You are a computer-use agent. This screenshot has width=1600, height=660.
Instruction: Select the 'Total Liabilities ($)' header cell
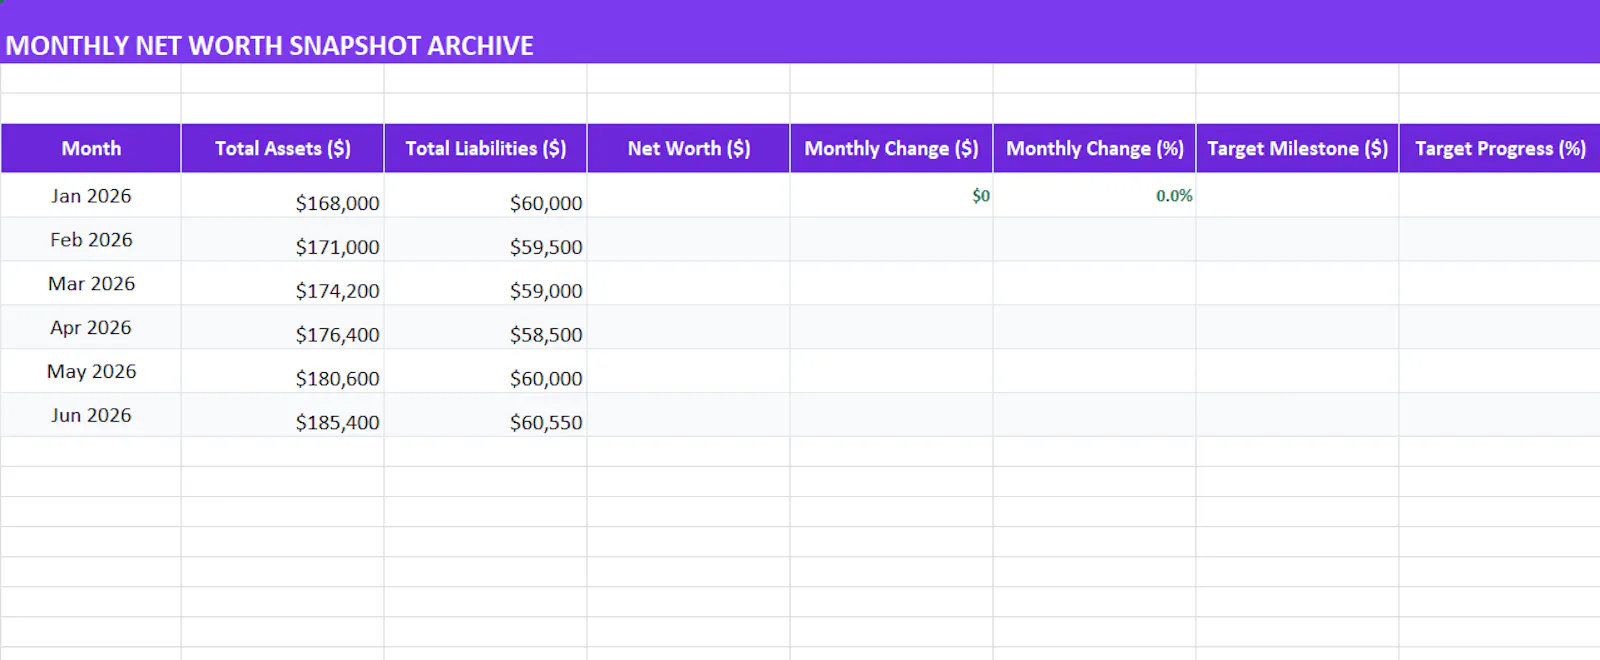(x=486, y=148)
